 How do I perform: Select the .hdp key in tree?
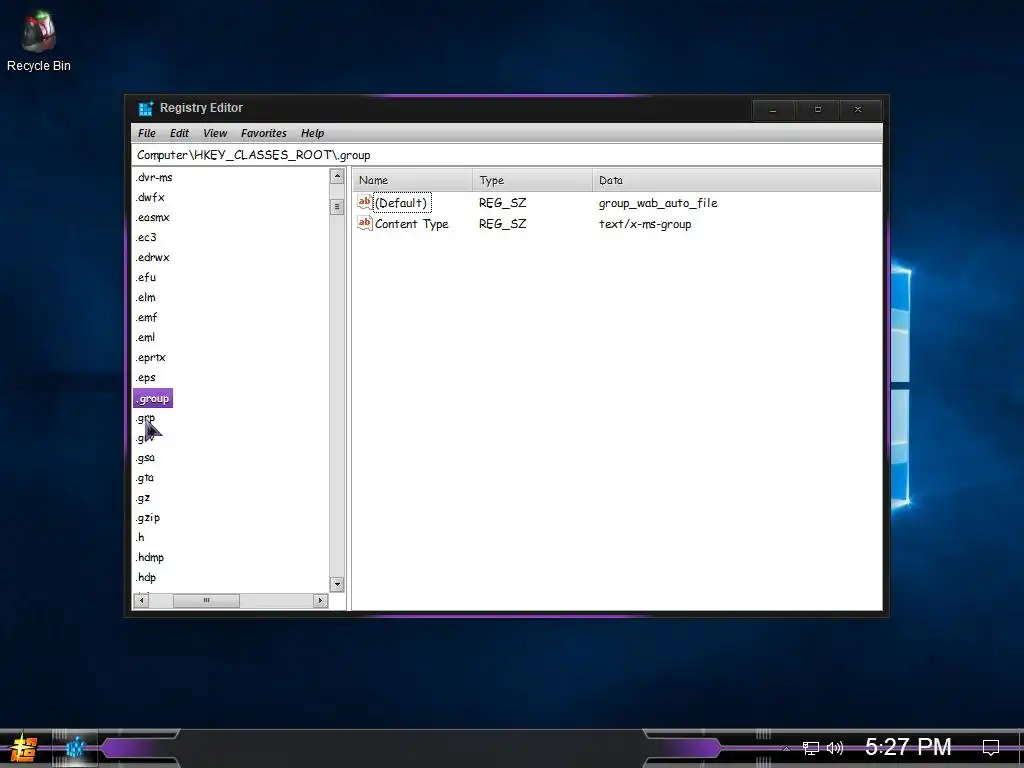point(146,577)
